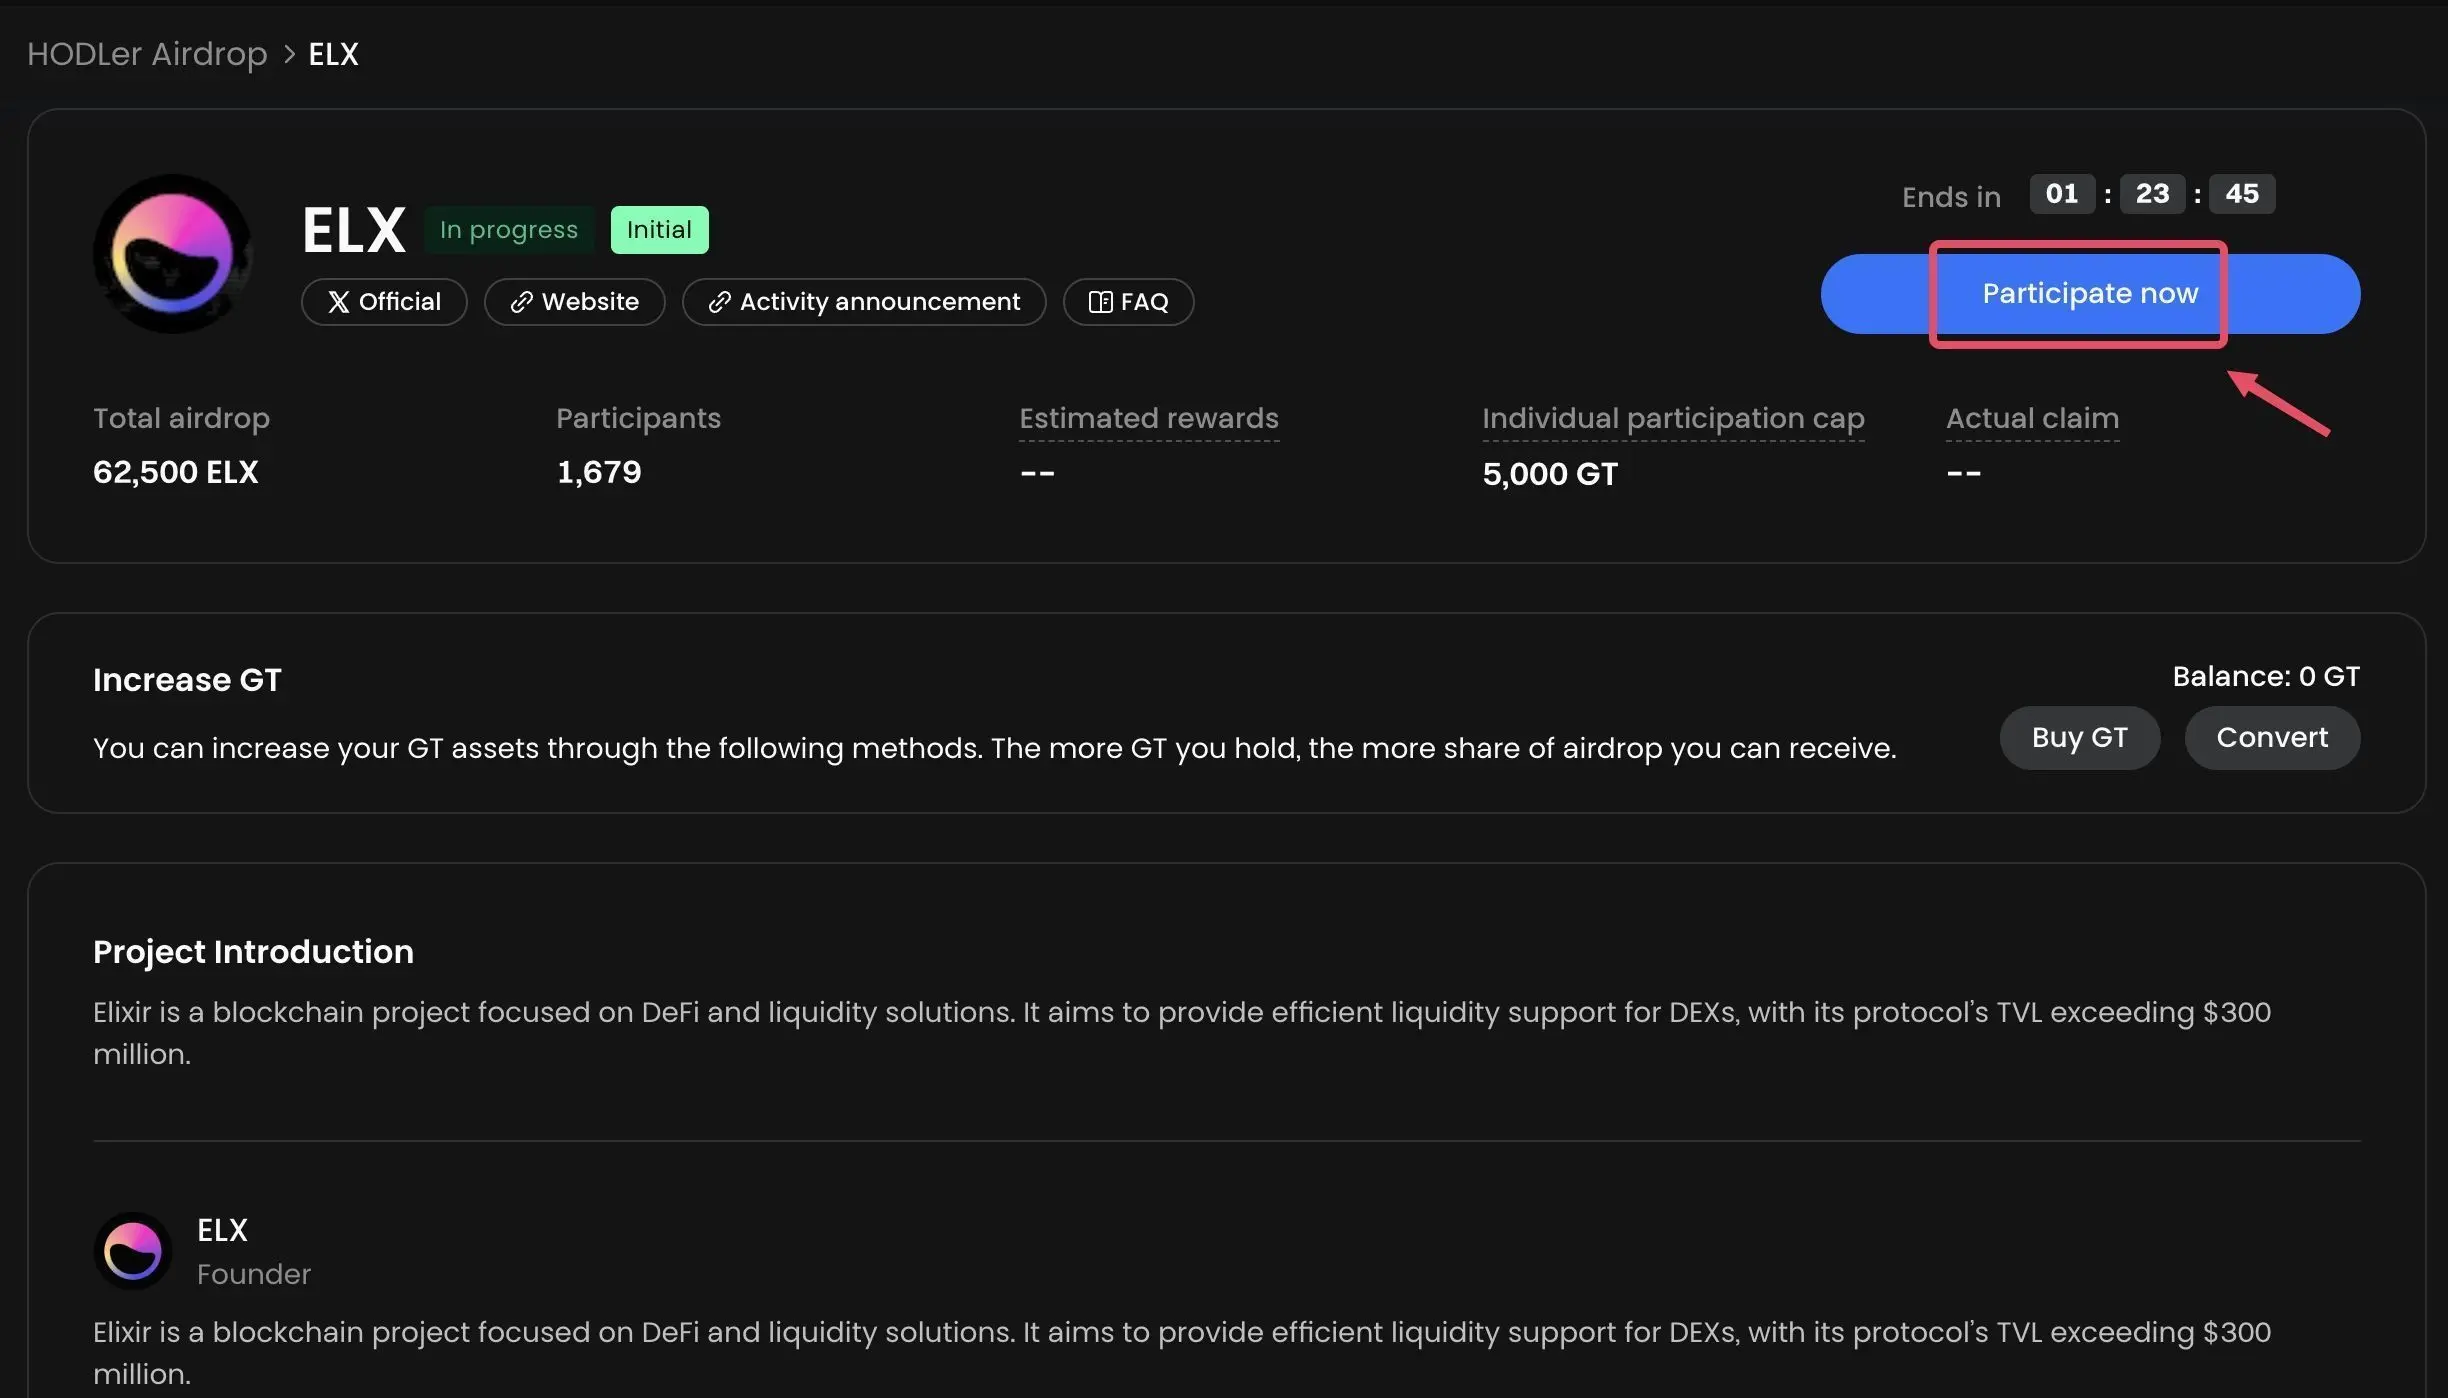The image size is (2448, 1398).
Task: Click the In progress status badge
Action: point(508,230)
